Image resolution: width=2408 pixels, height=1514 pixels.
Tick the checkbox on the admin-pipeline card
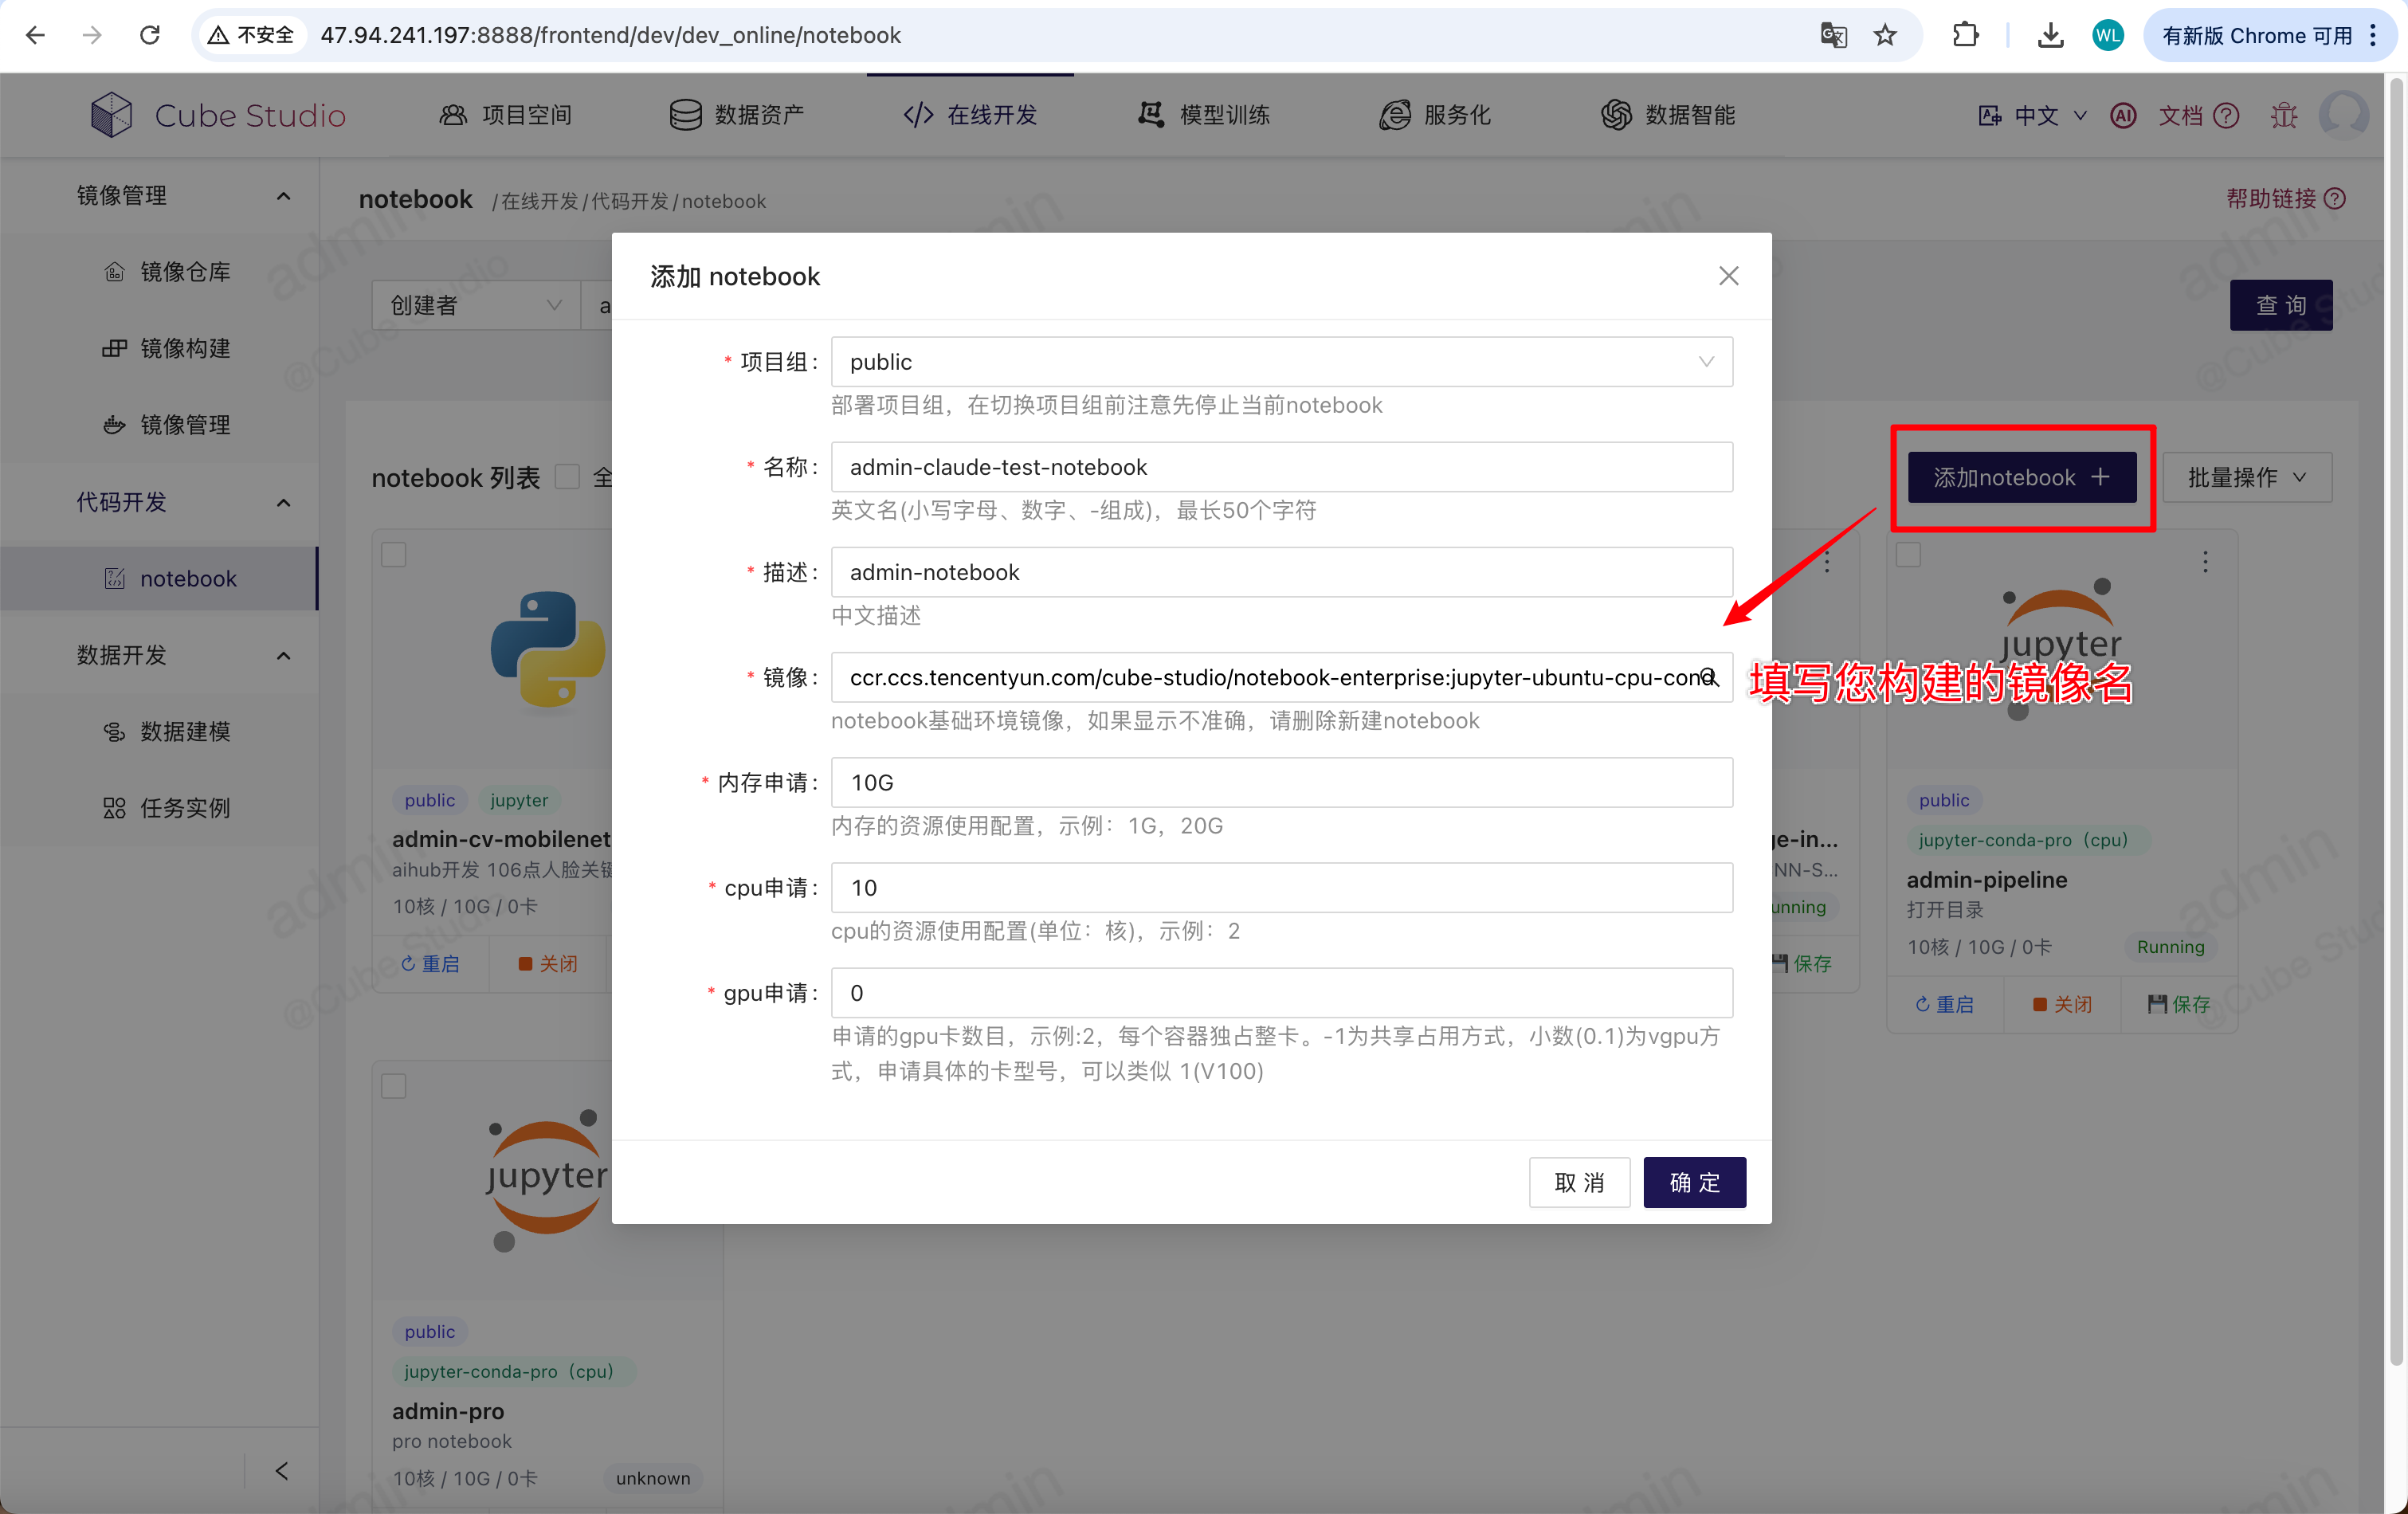pyautogui.click(x=1909, y=555)
